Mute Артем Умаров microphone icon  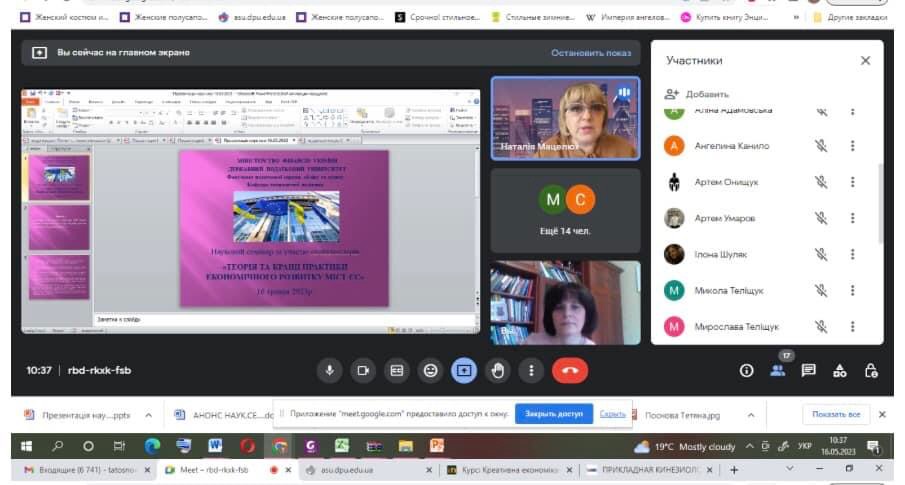[821, 218]
